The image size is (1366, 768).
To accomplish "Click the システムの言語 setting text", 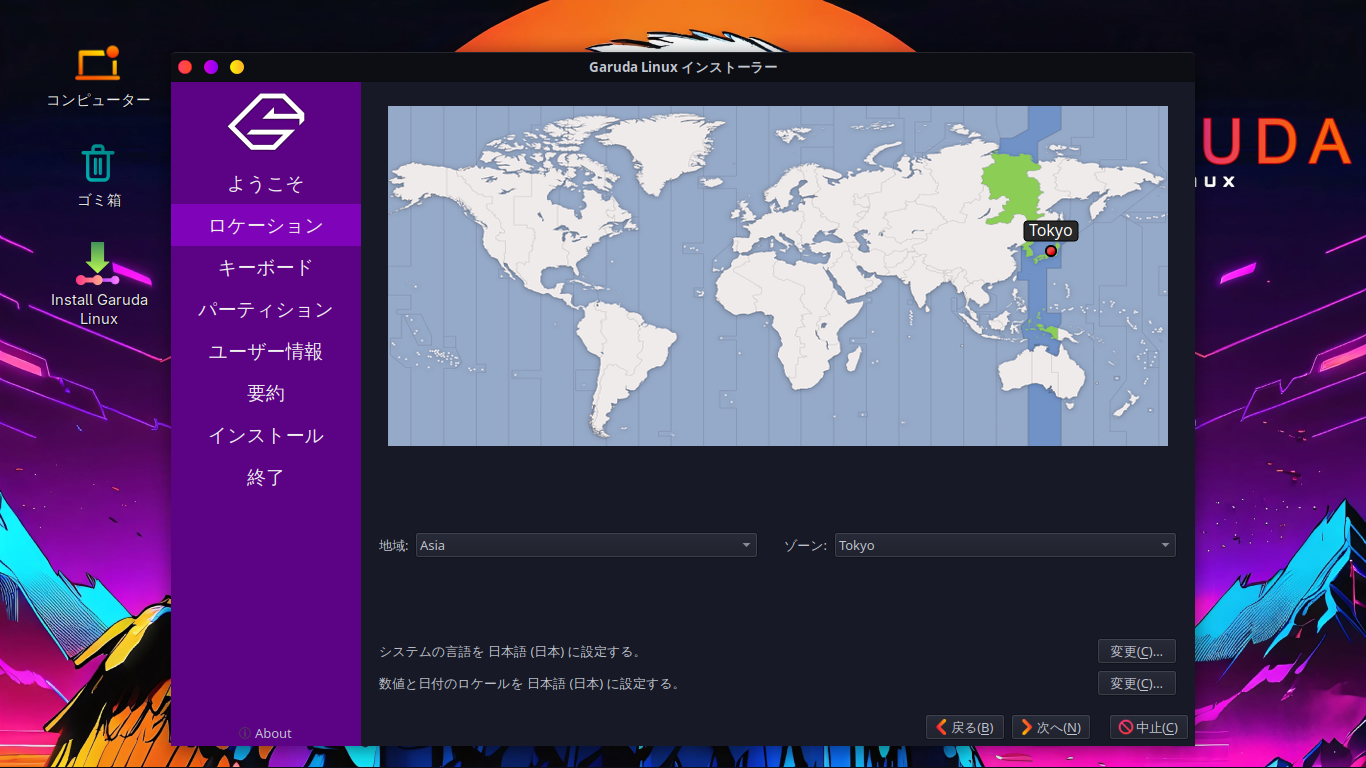I will coord(509,652).
